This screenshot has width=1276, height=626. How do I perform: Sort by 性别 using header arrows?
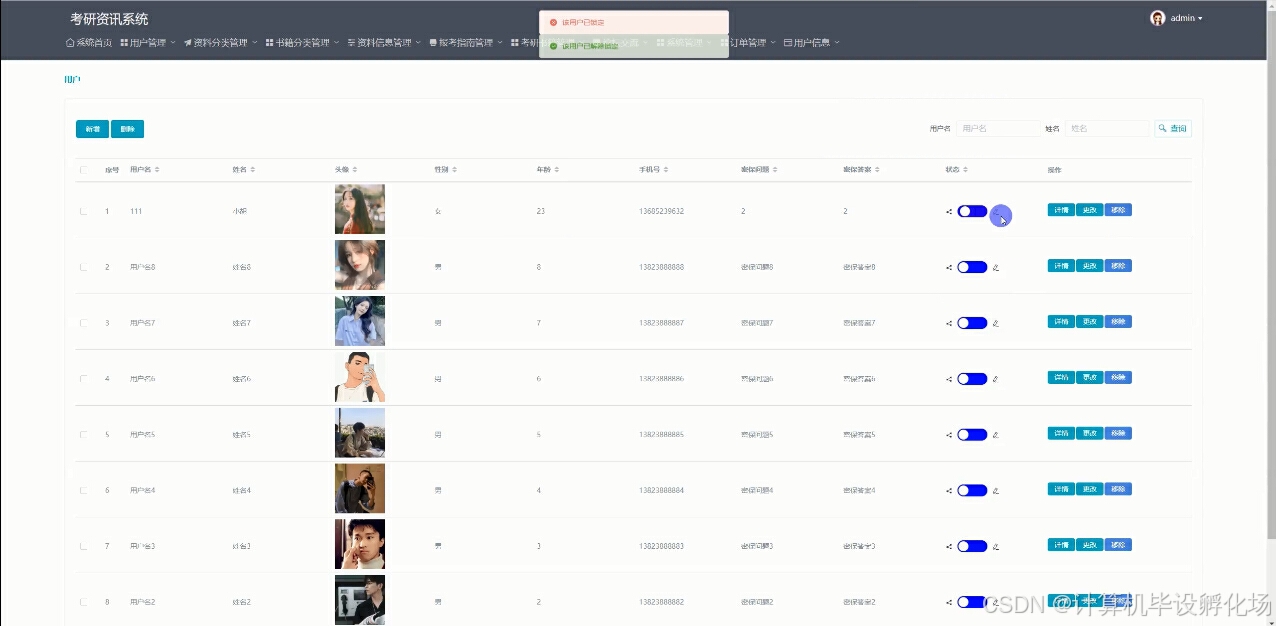455,170
